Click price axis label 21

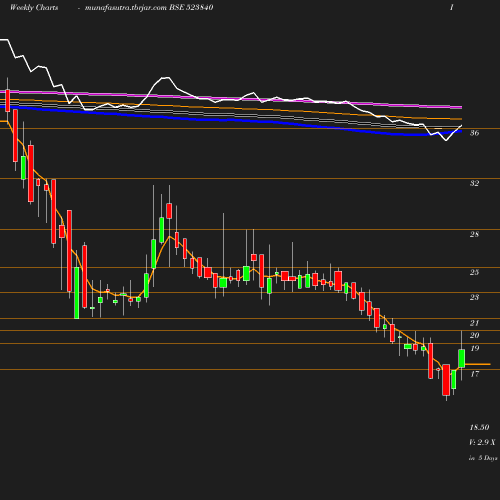pos(474,323)
